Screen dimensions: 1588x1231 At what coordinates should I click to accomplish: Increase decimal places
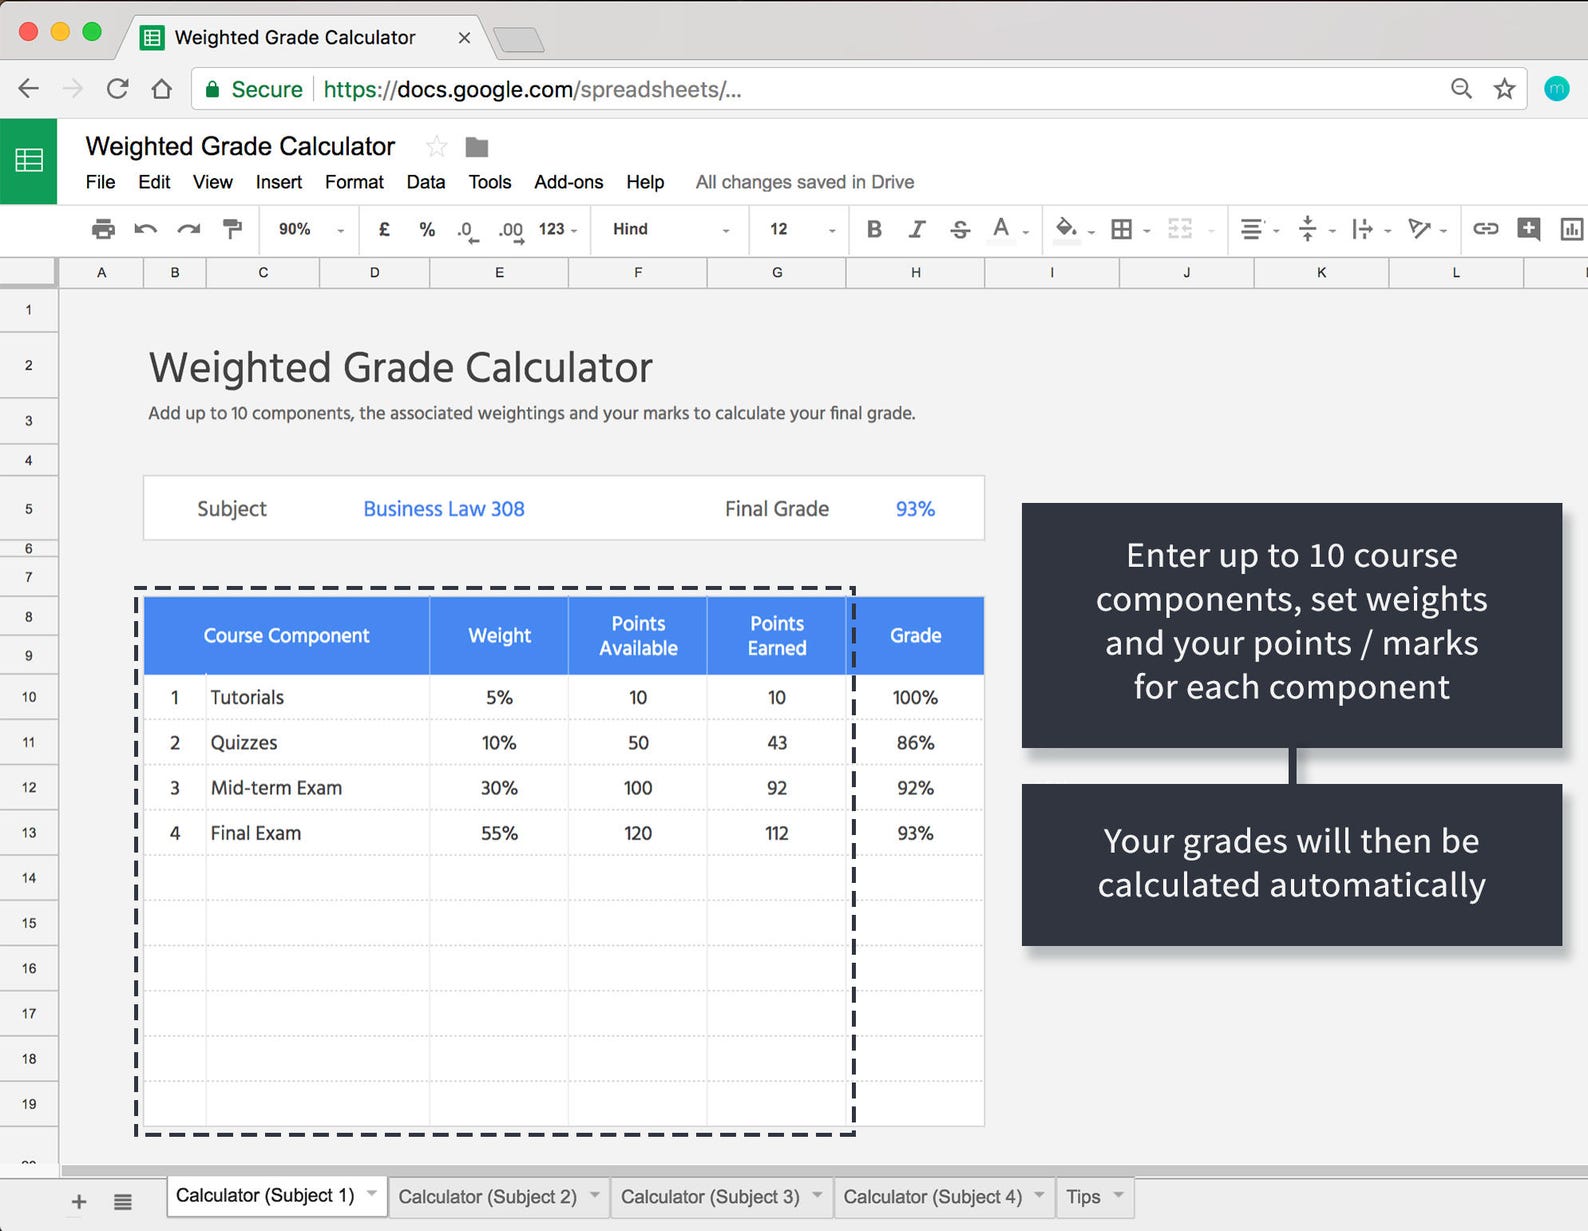click(x=511, y=230)
